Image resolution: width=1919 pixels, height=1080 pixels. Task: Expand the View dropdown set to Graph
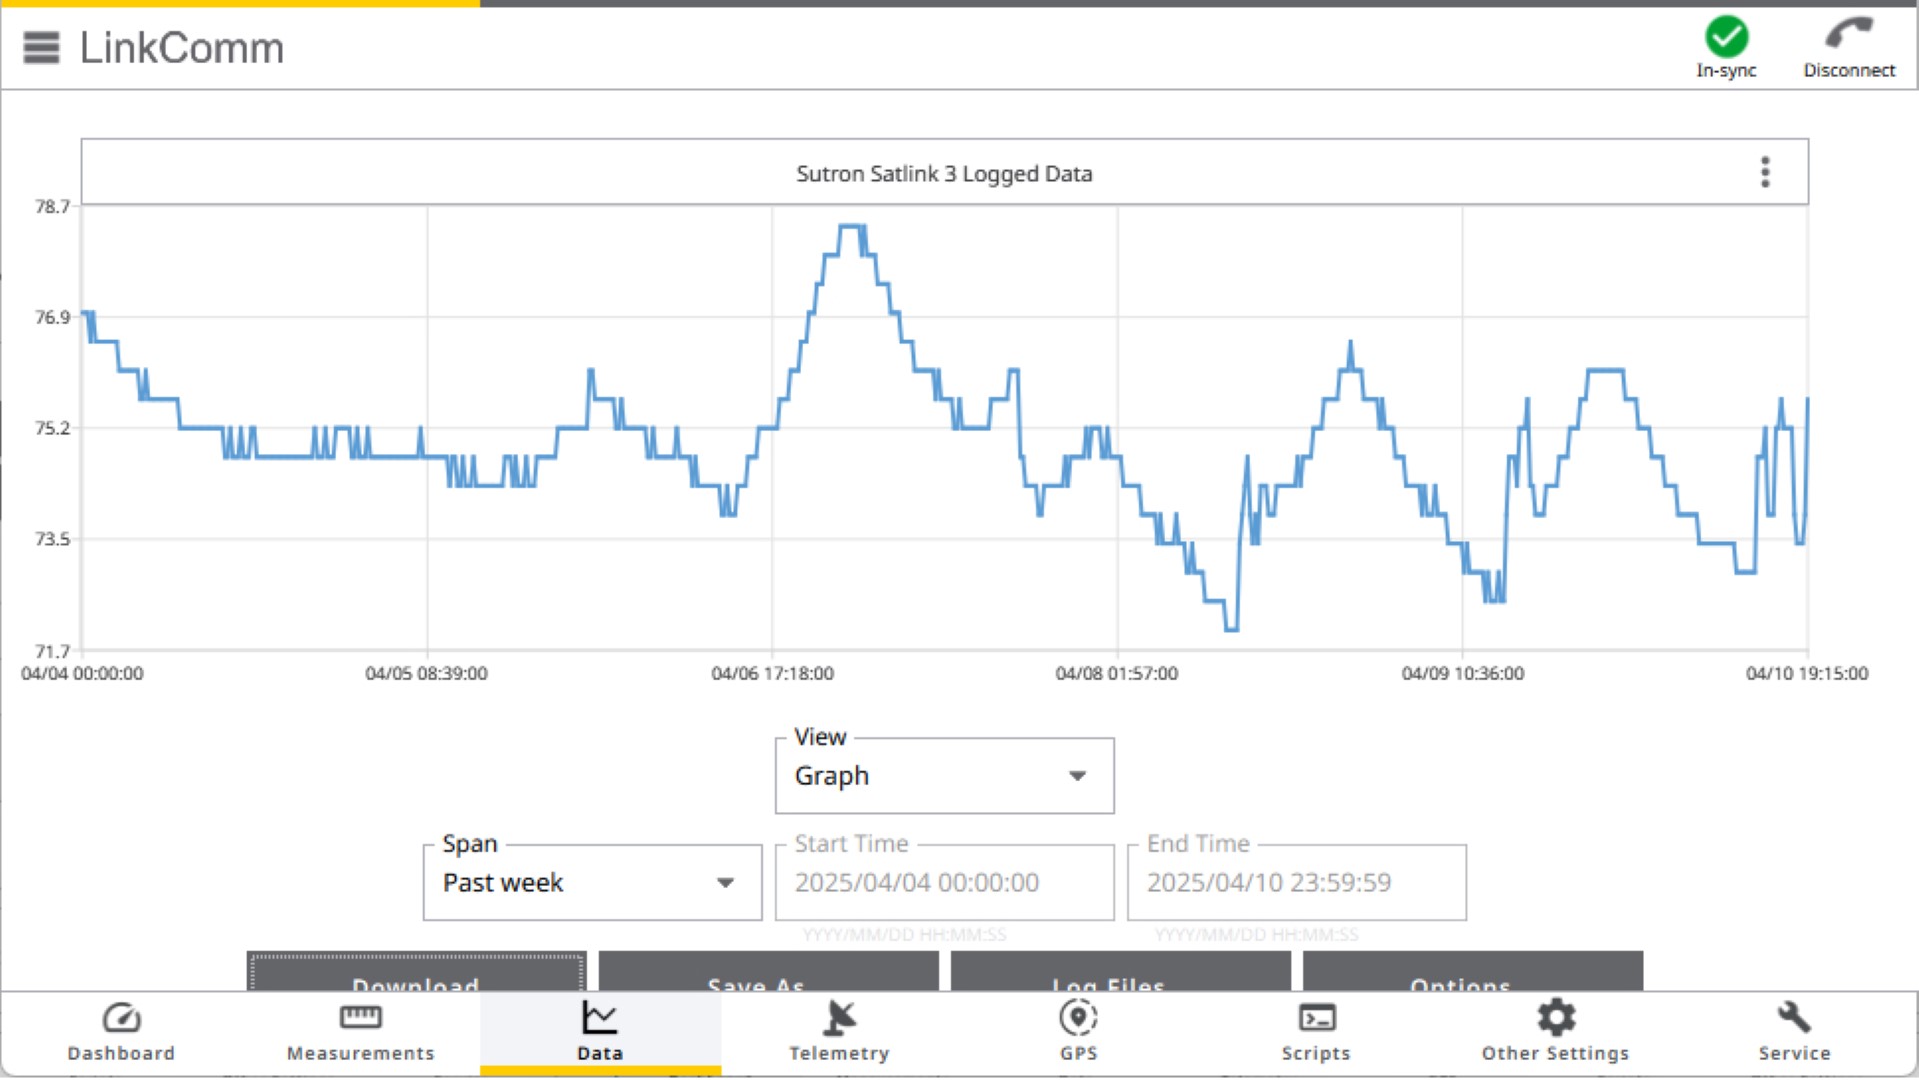pyautogui.click(x=944, y=776)
